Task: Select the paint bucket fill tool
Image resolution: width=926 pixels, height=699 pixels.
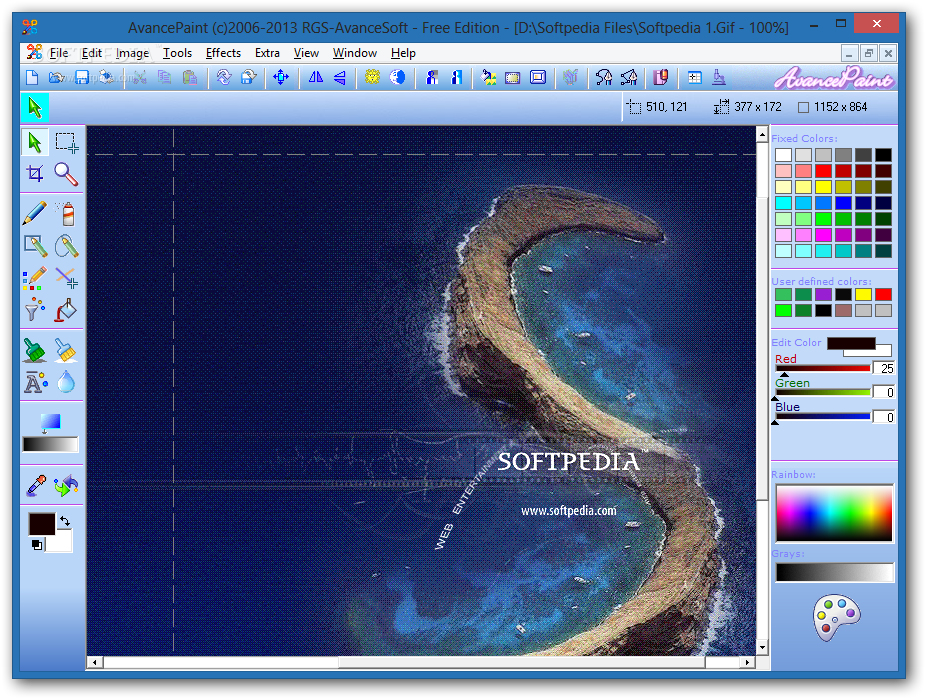Action: pos(66,309)
